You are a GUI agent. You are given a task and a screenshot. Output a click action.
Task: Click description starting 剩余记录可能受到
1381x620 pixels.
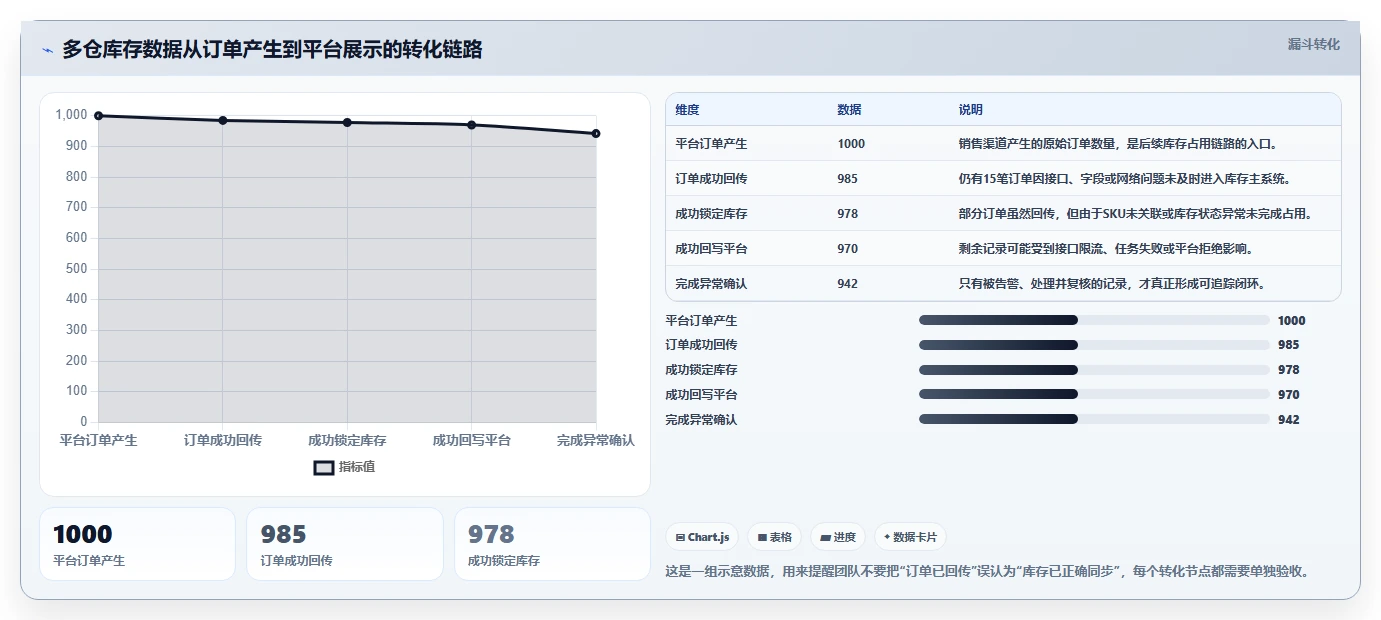[x=1106, y=249]
